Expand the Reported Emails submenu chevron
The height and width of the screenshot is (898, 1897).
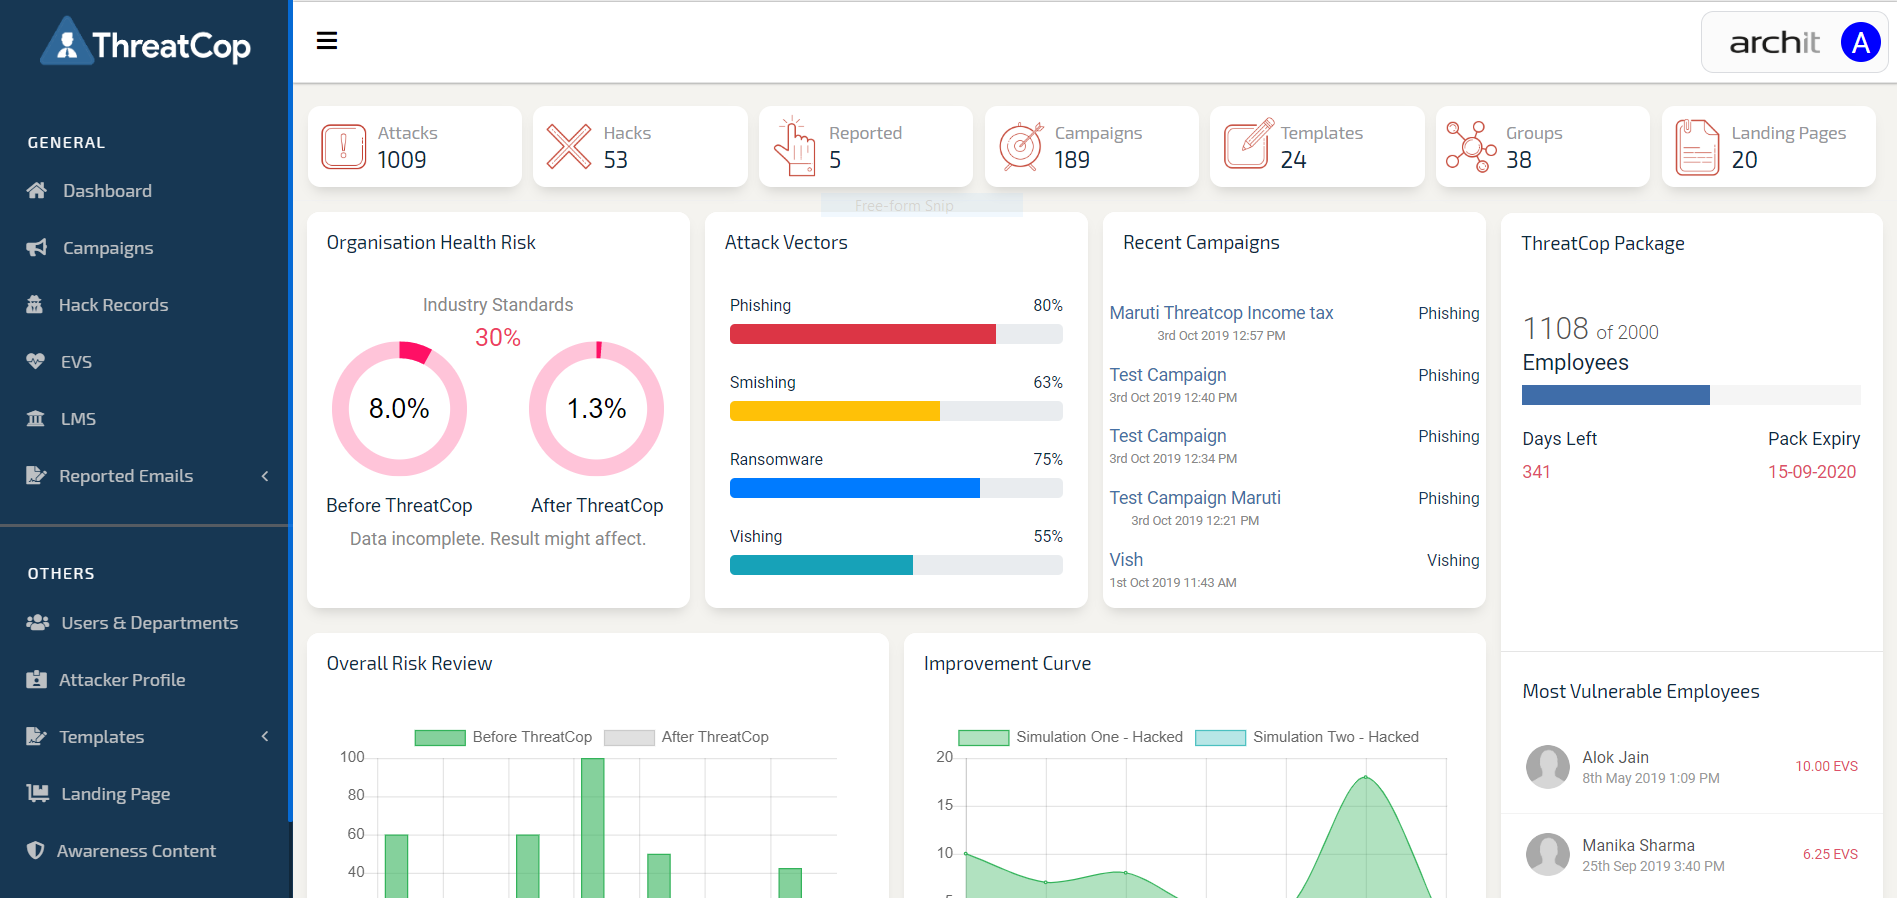[265, 476]
